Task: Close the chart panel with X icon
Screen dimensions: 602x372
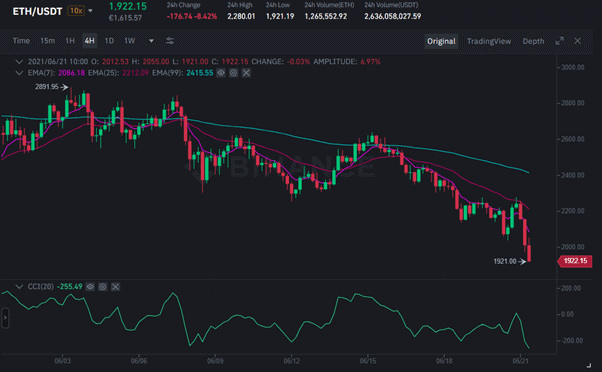Action: coord(577,41)
